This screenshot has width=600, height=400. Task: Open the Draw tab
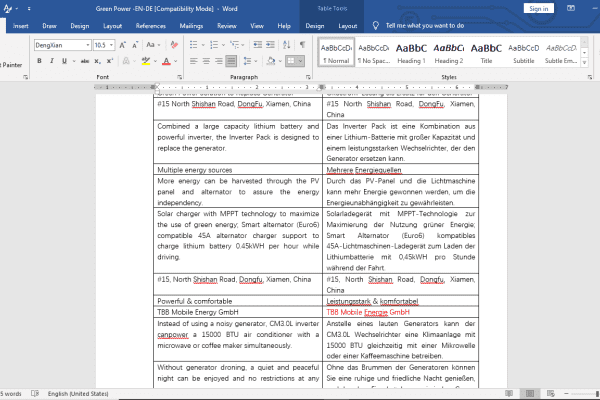(x=49, y=26)
